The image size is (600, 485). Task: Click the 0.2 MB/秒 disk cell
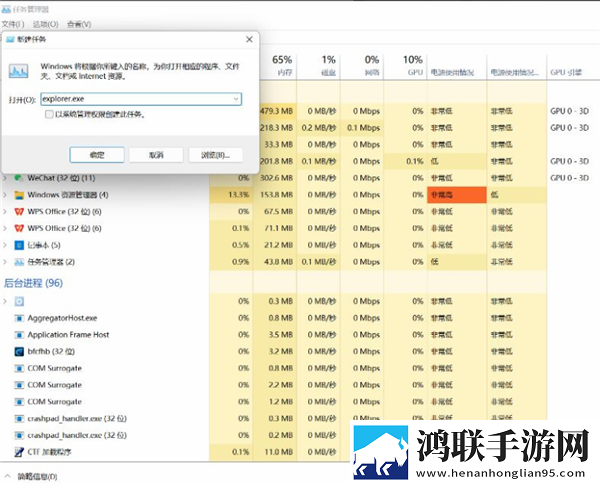(318, 128)
